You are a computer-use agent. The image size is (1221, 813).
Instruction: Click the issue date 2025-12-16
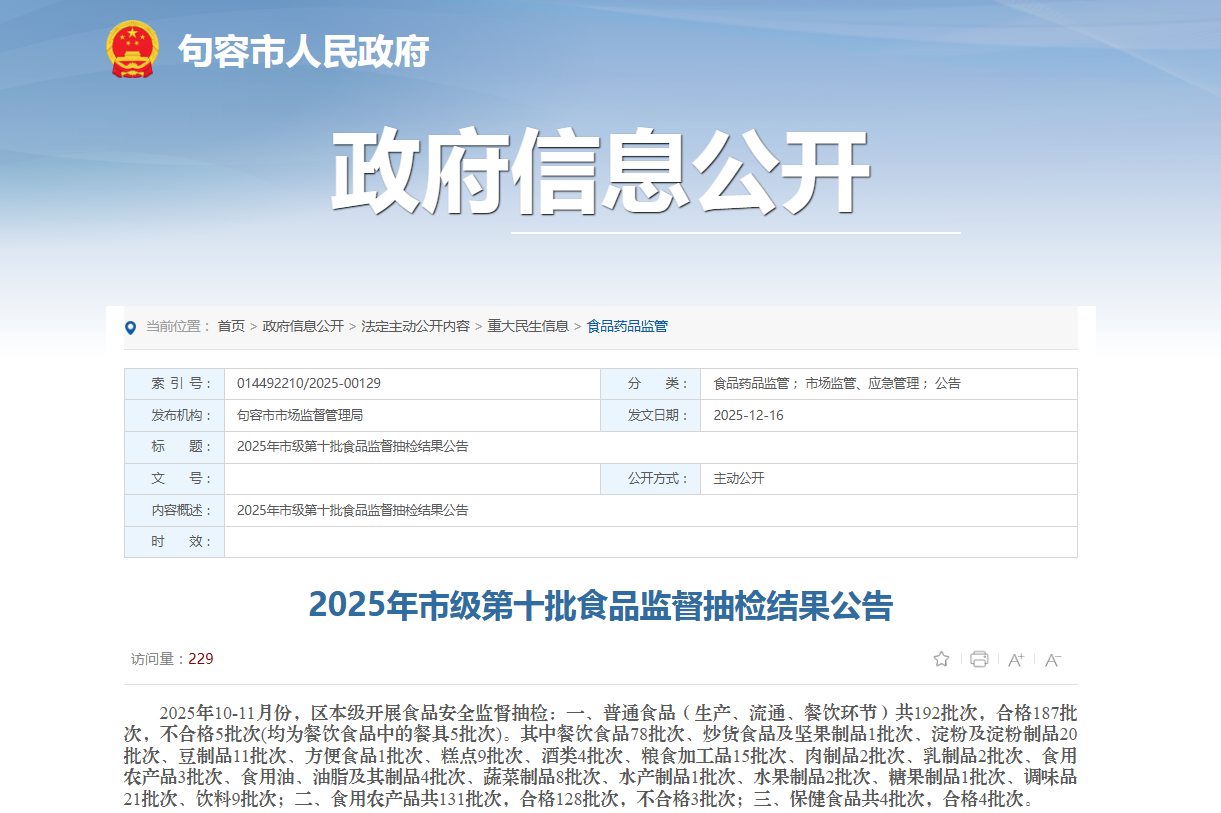tap(748, 415)
